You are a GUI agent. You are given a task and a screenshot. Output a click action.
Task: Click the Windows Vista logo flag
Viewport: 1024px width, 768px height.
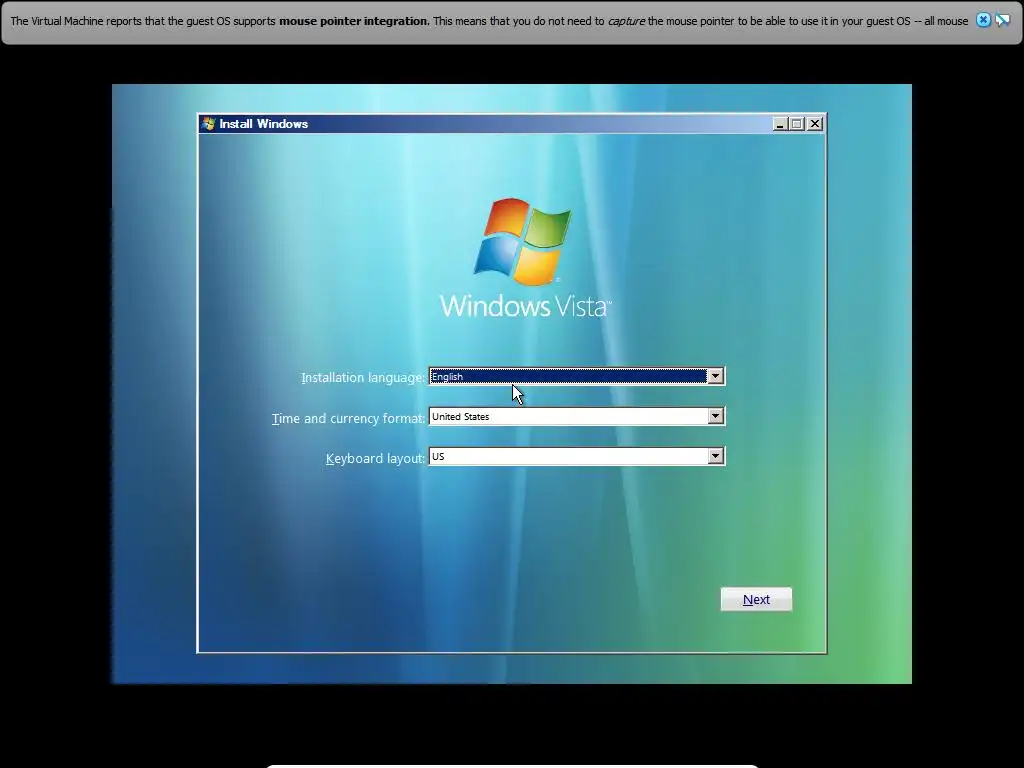[522, 242]
